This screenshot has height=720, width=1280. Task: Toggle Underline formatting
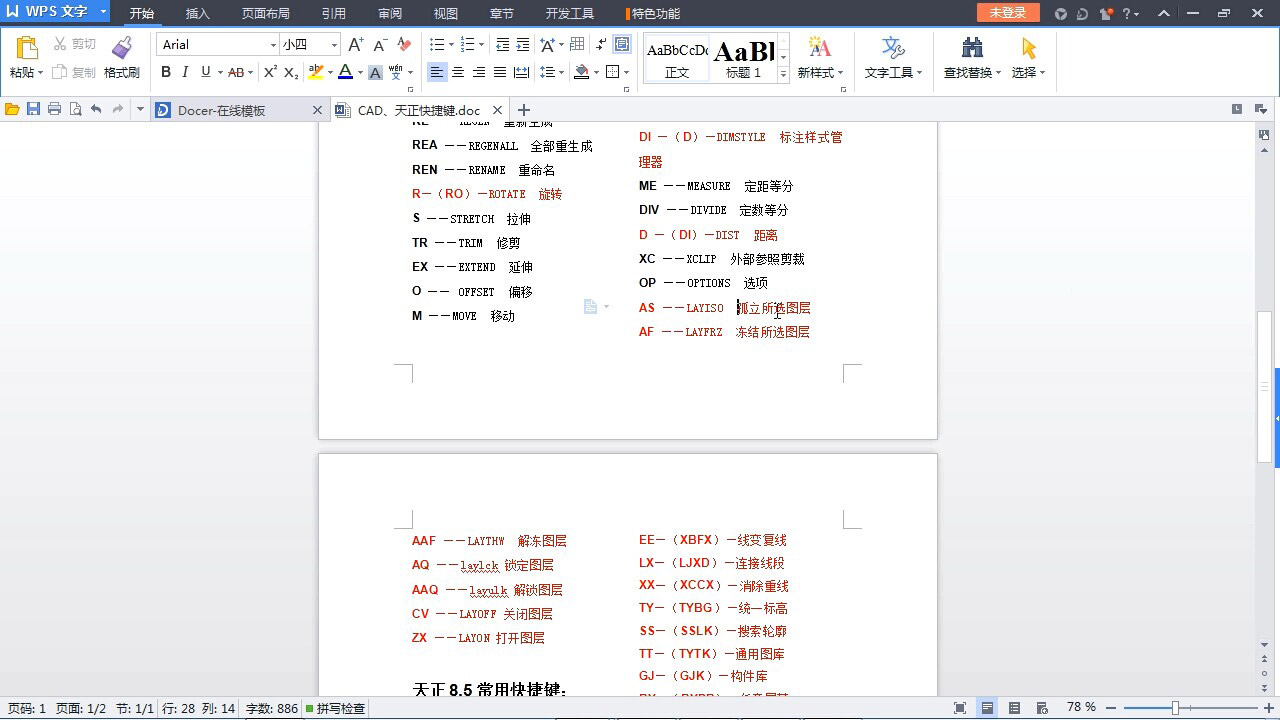click(206, 72)
